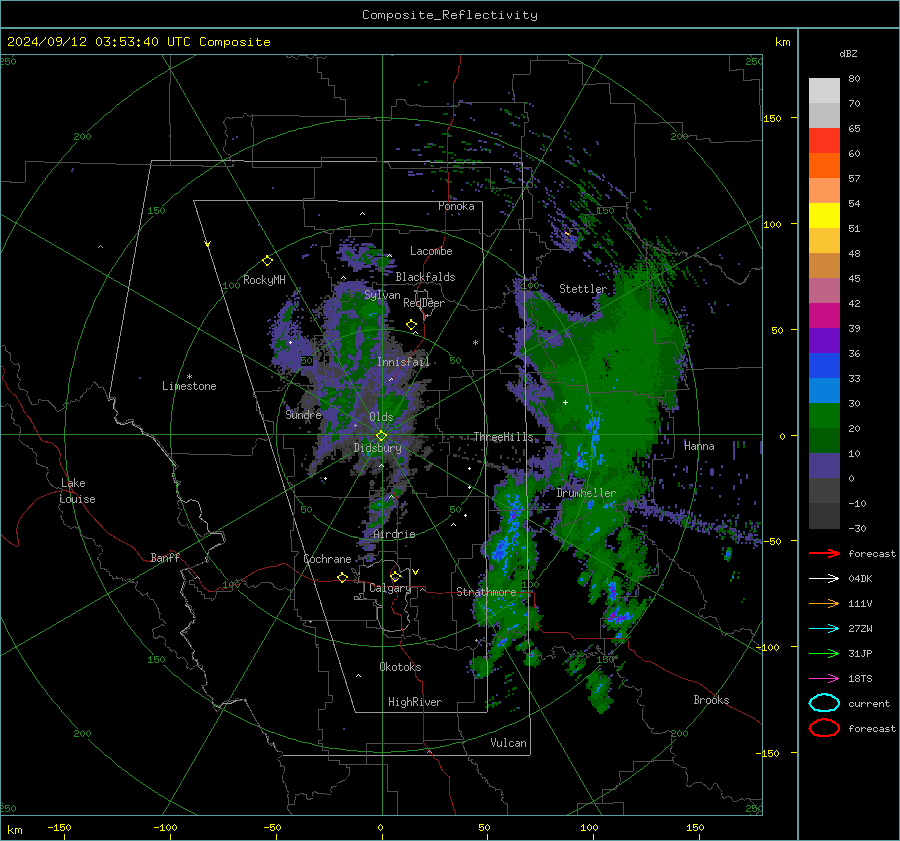Pick the dark green 10-20 dBZ swatch

point(824,440)
